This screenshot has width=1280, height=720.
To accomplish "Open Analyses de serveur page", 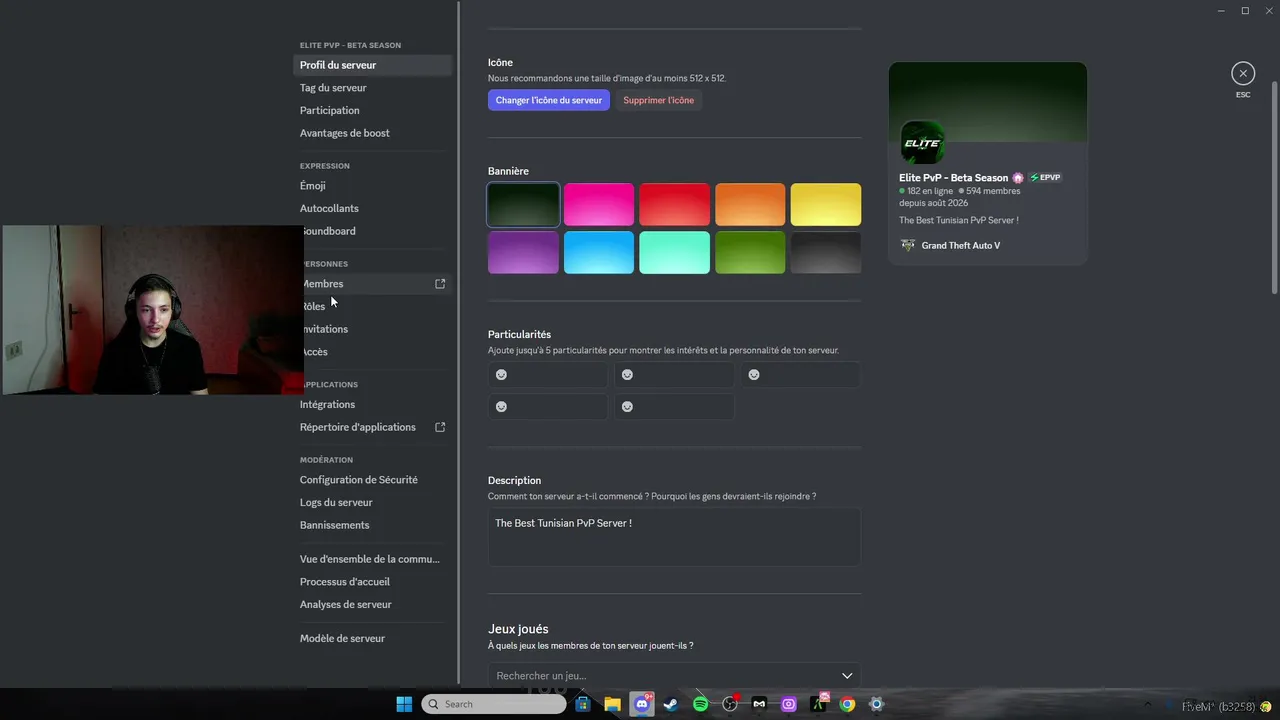I will [x=372, y=604].
